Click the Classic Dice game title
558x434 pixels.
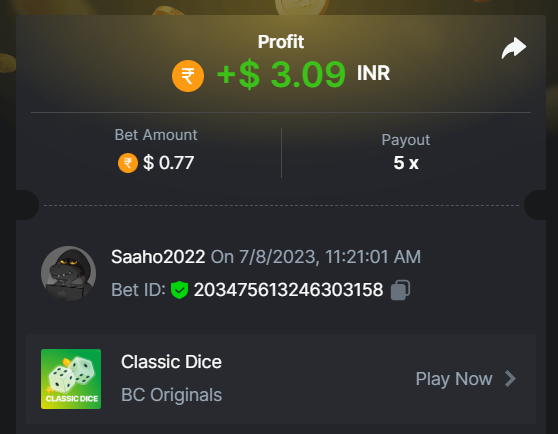tap(171, 362)
